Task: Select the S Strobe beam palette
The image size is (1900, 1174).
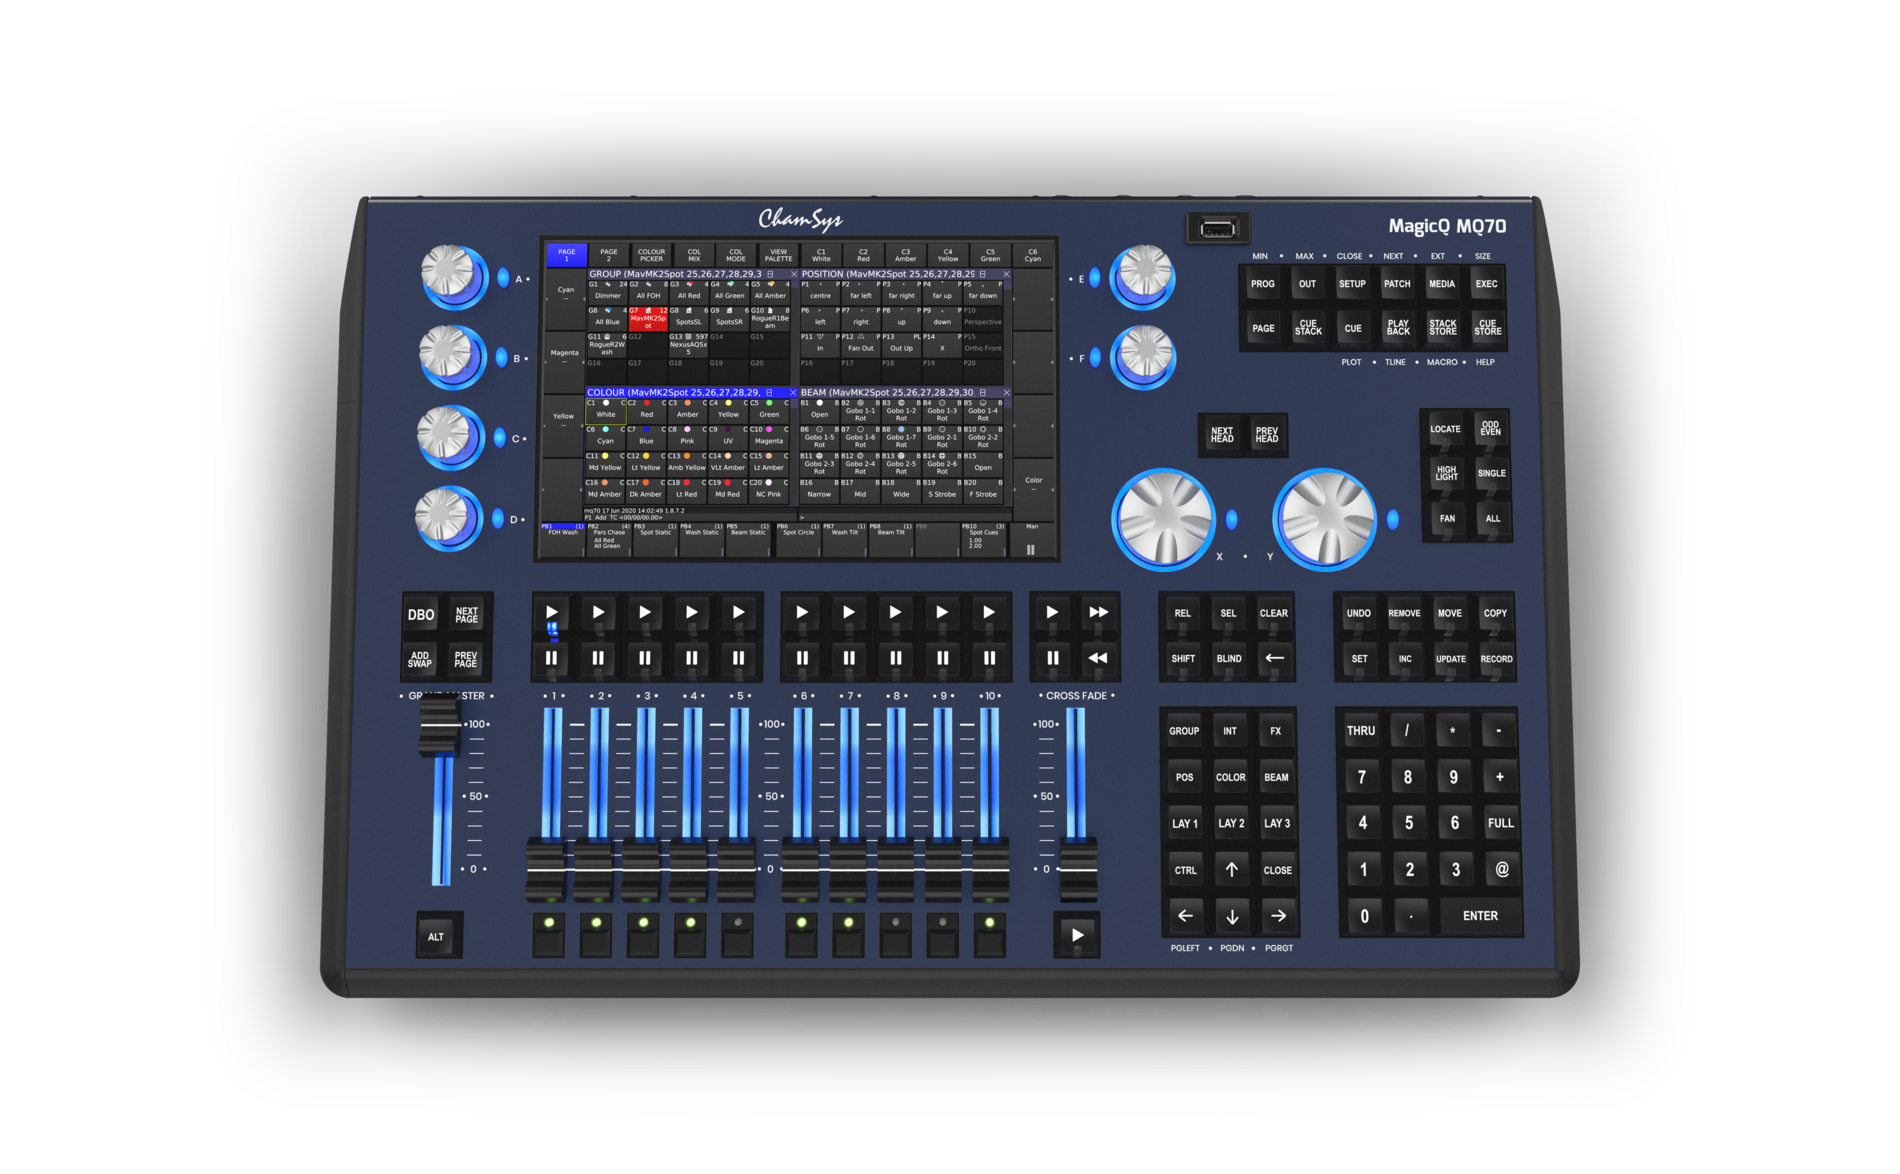Action: click(942, 494)
